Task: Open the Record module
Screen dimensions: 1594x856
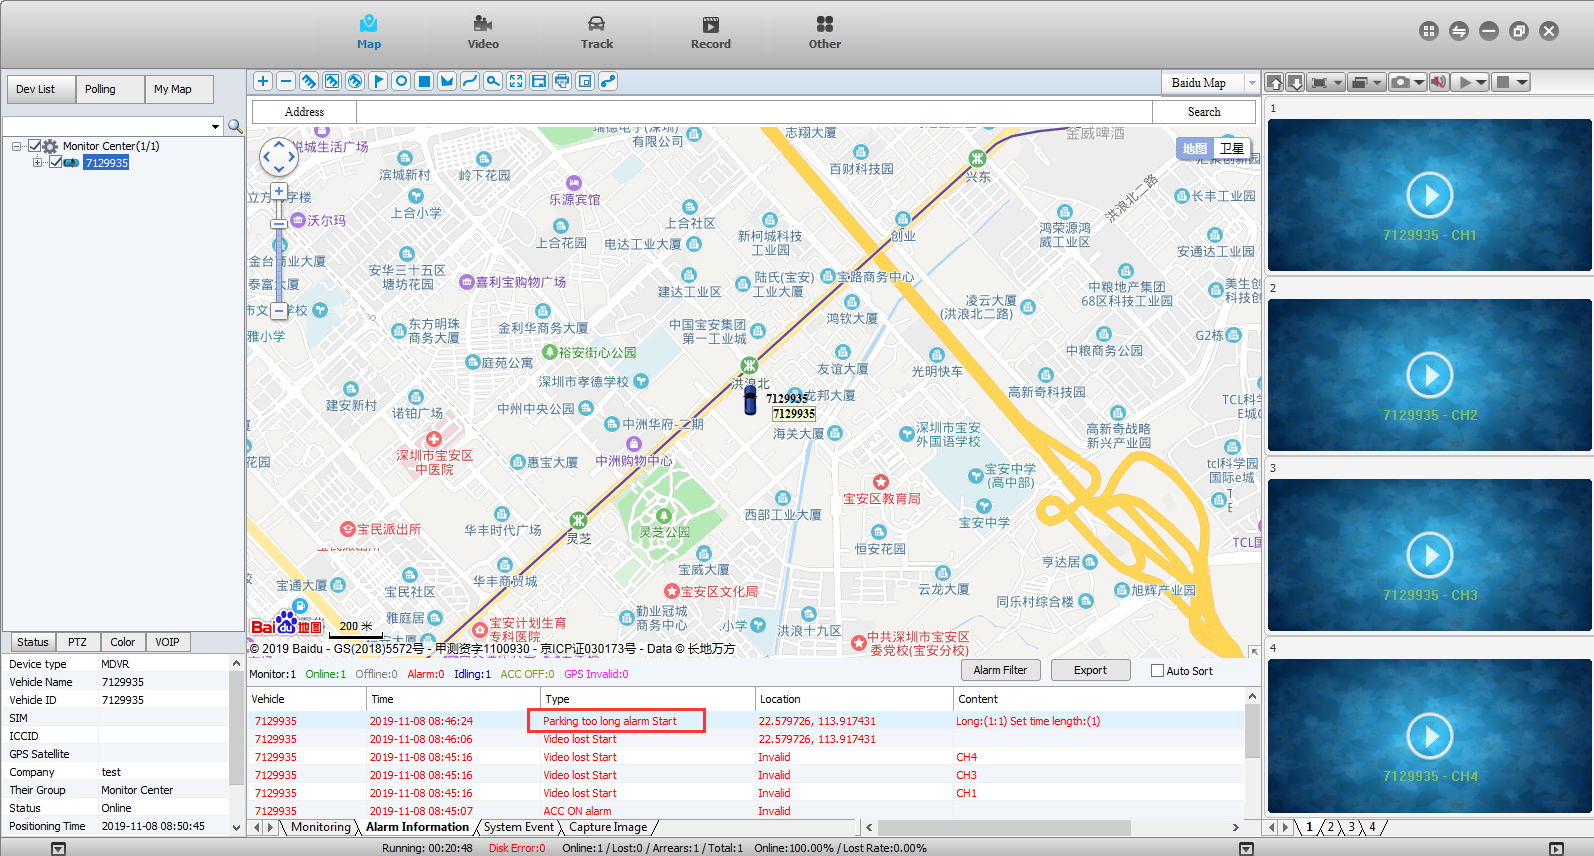Action: (x=711, y=32)
